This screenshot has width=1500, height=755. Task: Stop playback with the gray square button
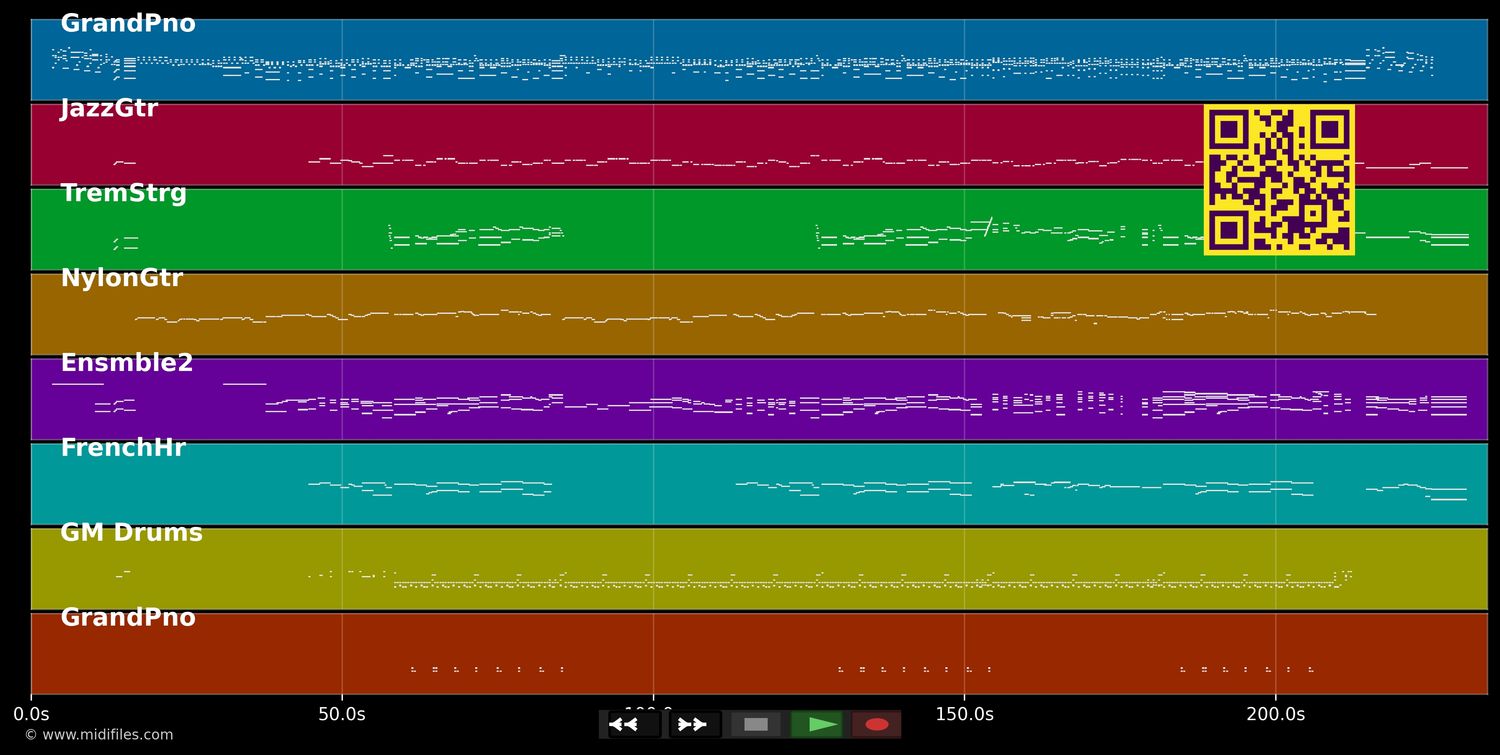[x=755, y=724]
